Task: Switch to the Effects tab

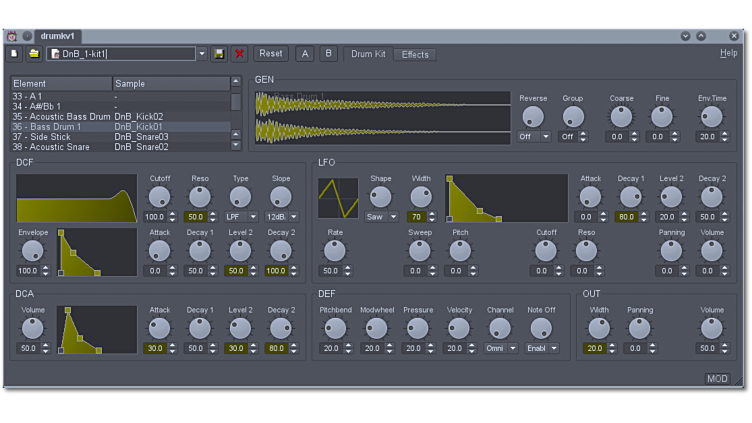Action: (415, 54)
